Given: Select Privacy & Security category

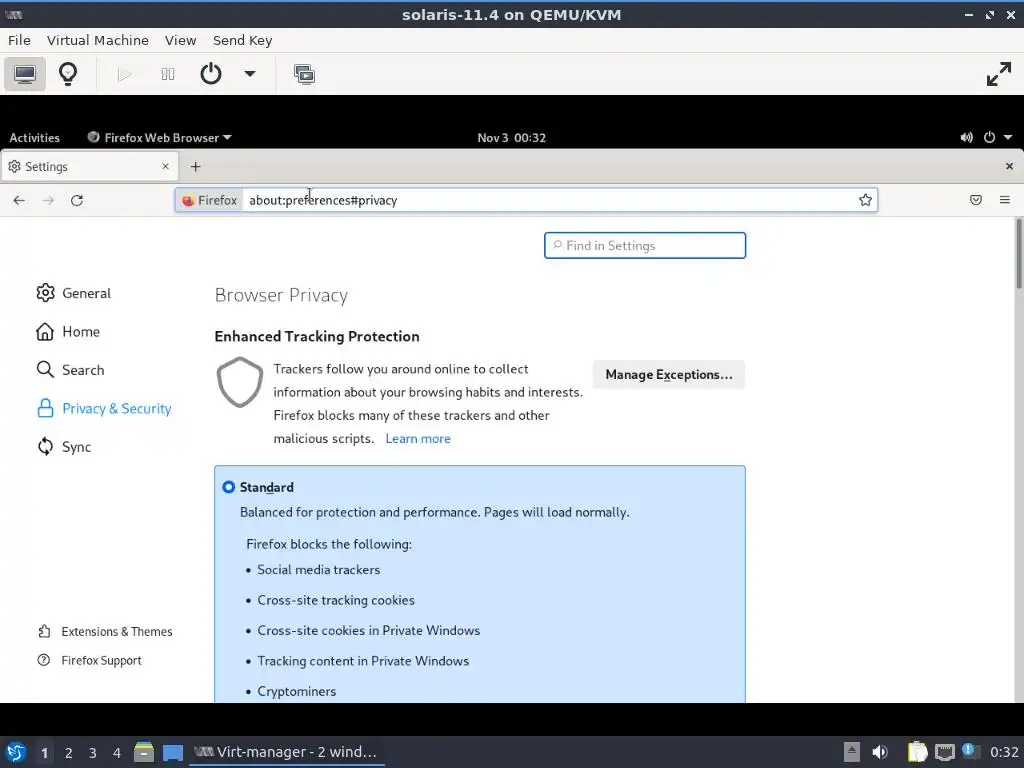Looking at the screenshot, I should [x=104, y=409].
